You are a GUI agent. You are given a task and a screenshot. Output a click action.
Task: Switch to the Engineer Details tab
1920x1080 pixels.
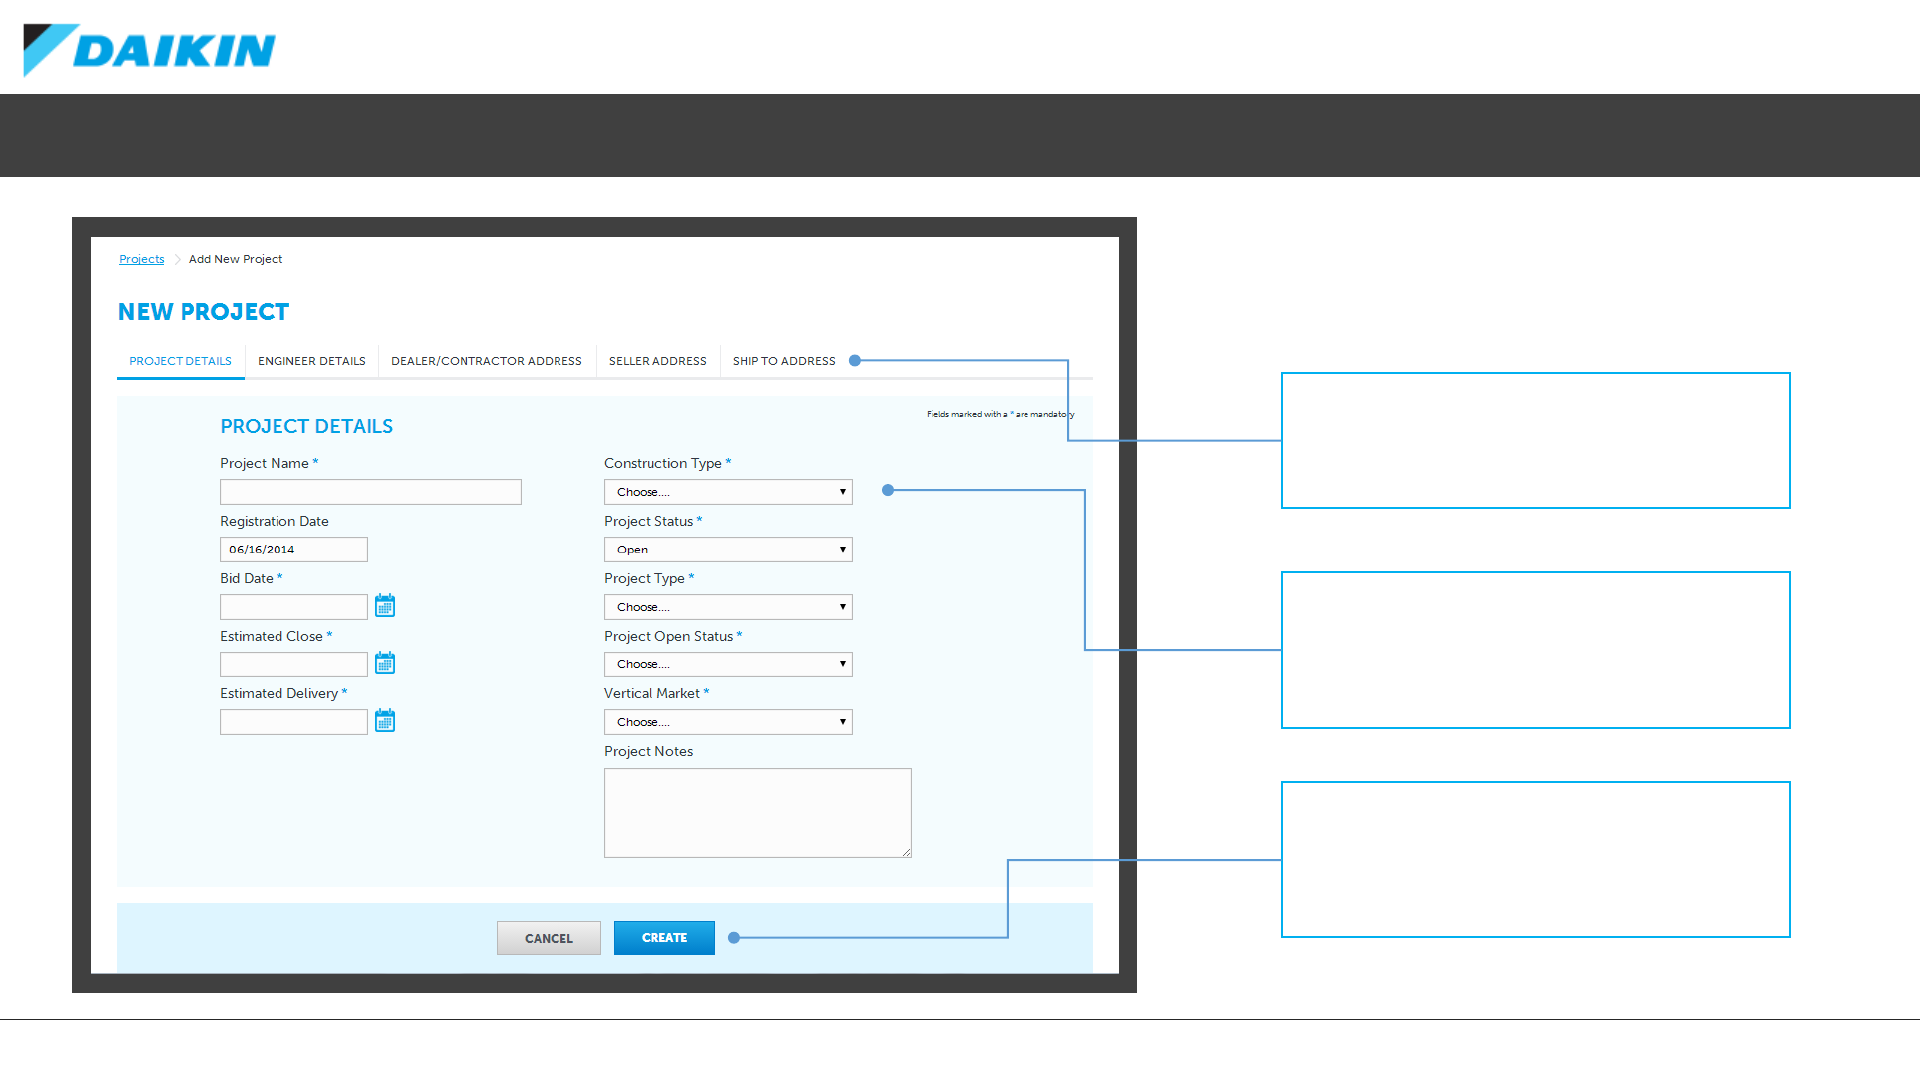[312, 361]
